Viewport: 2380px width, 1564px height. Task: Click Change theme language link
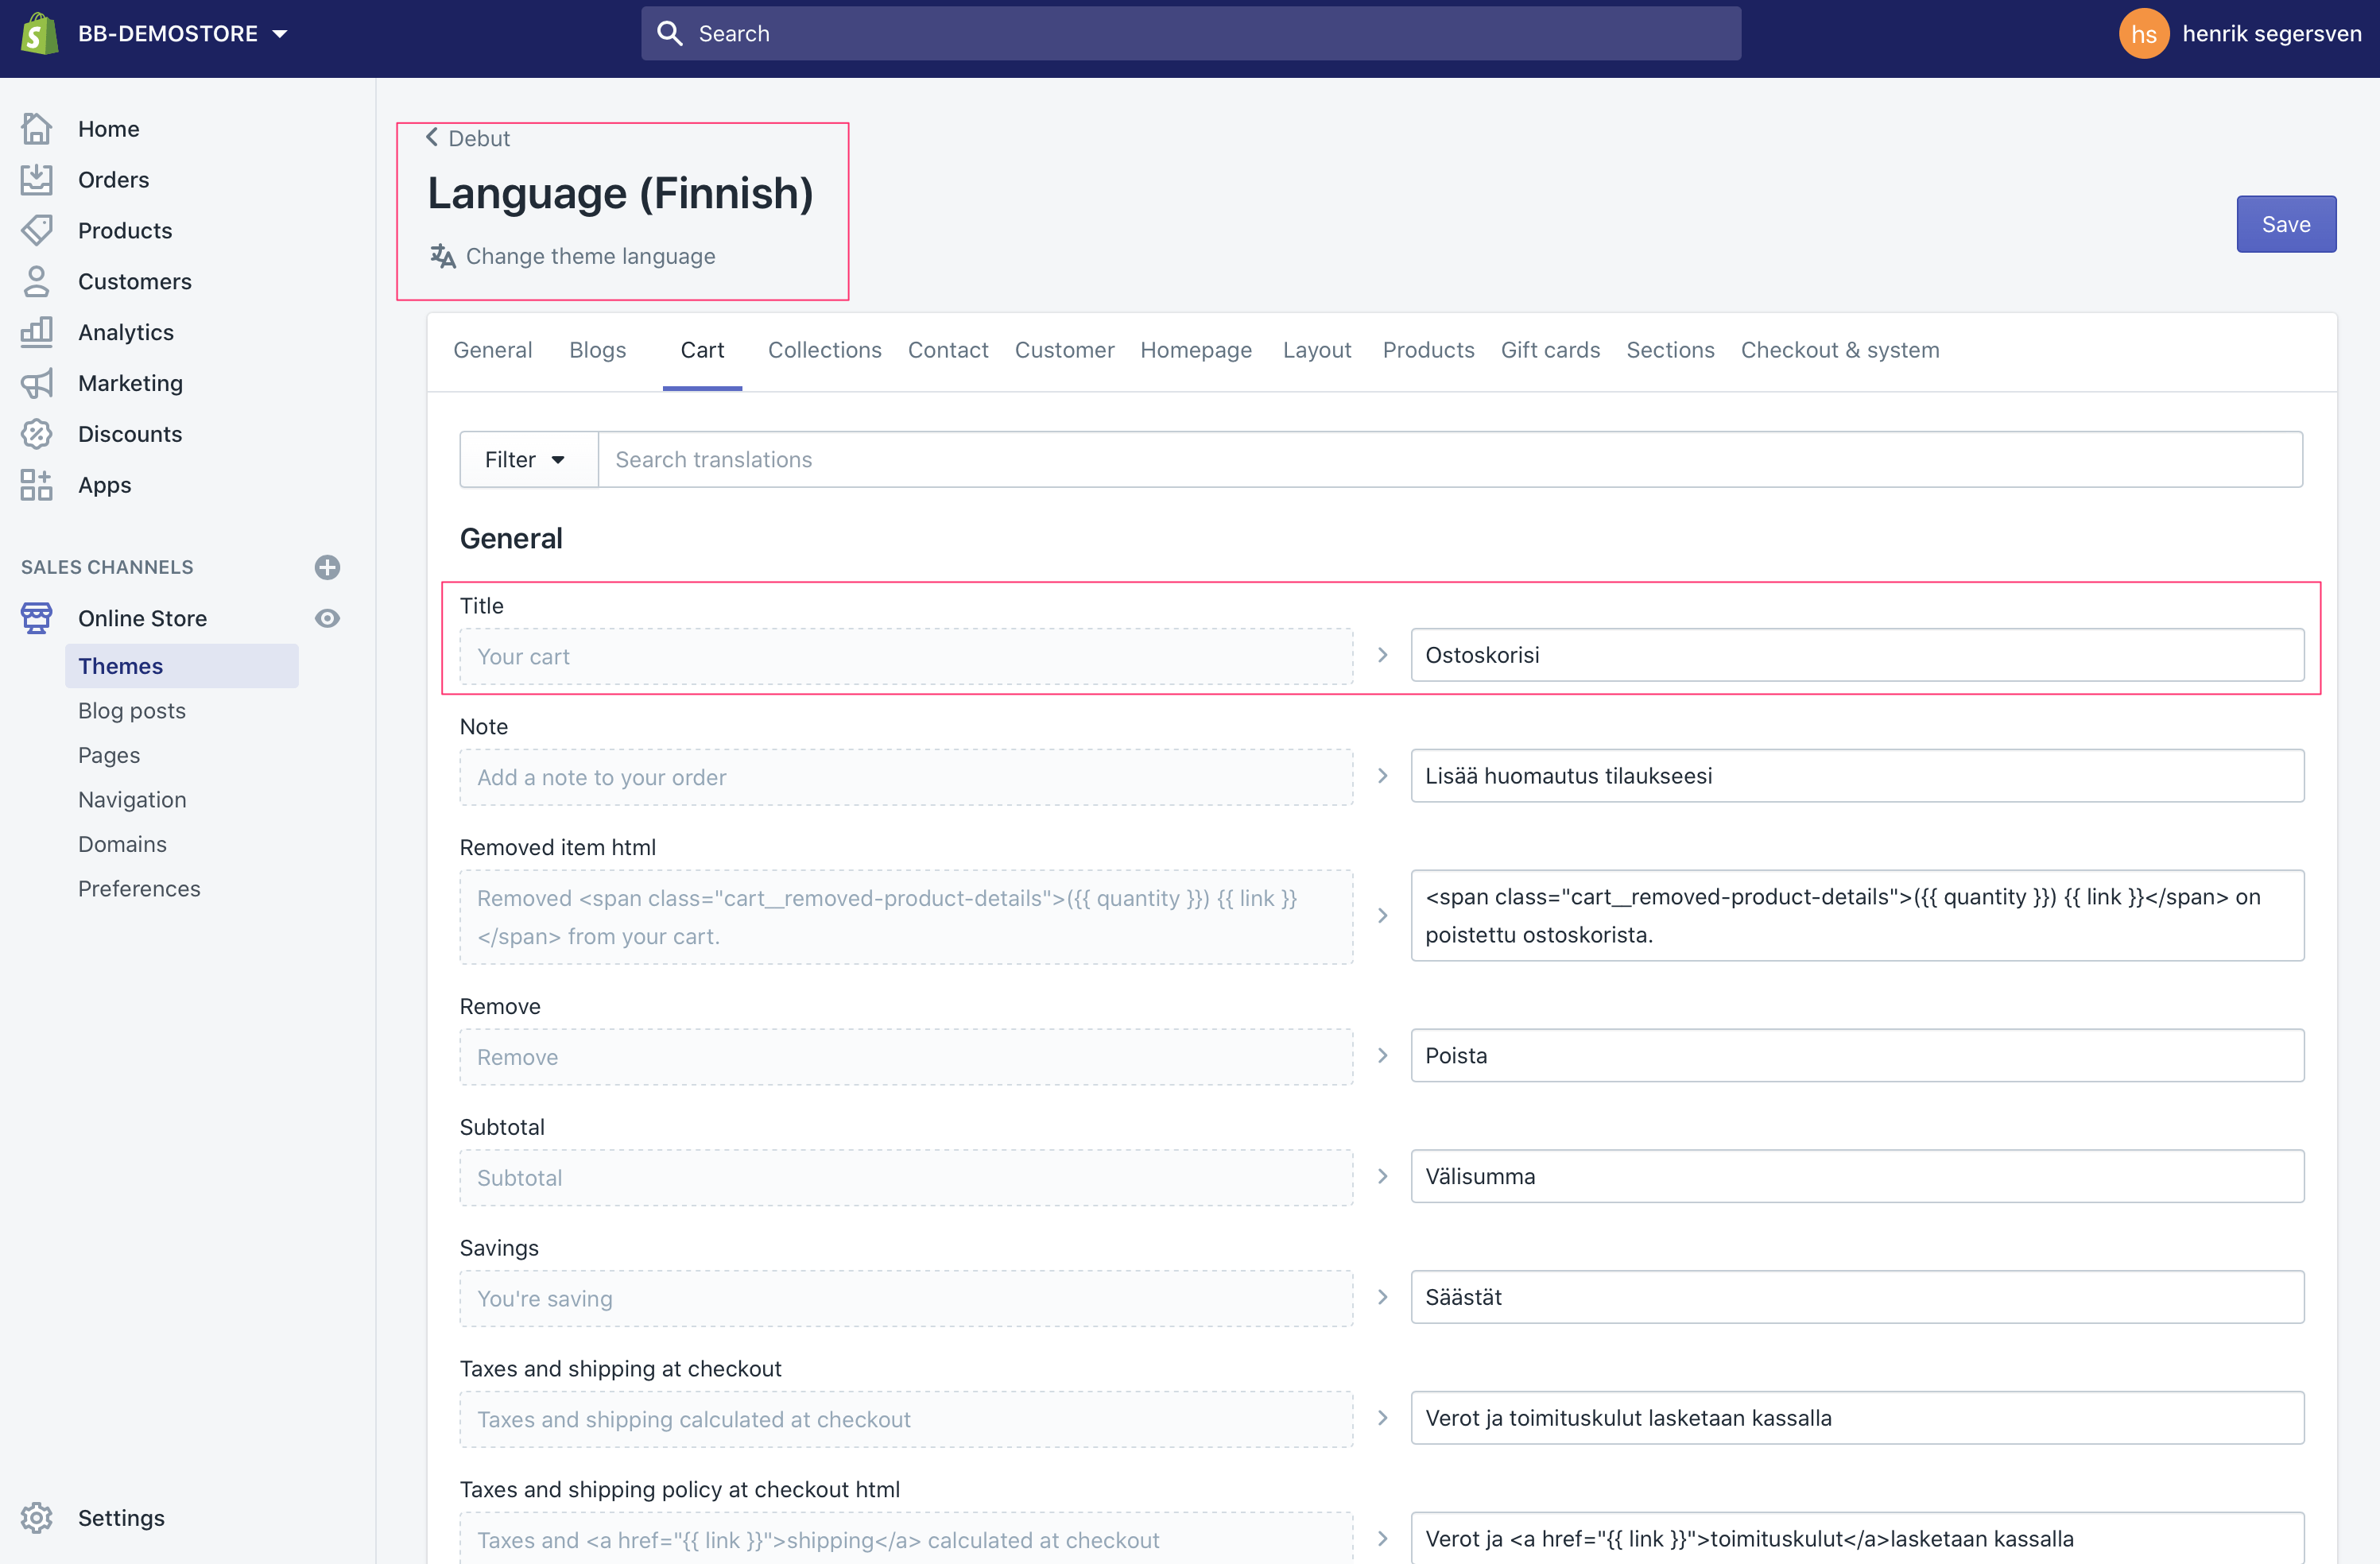[590, 256]
